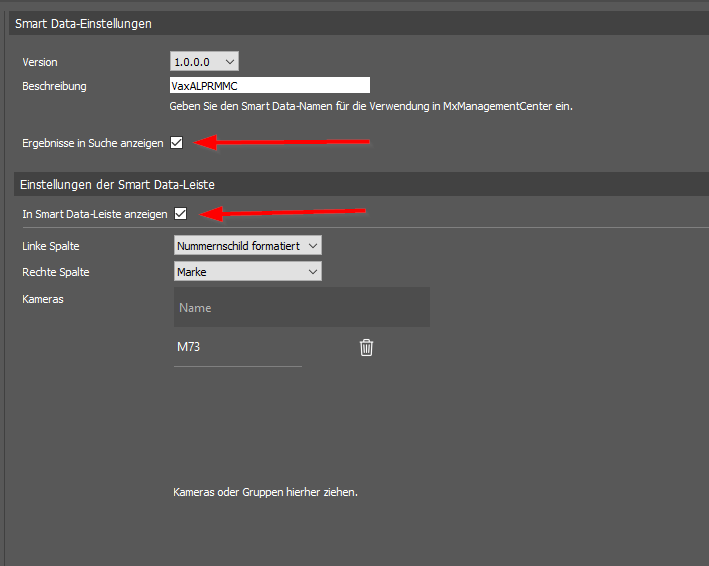
Task: Click the 'Beschreibung' label
Action: (x=54, y=86)
